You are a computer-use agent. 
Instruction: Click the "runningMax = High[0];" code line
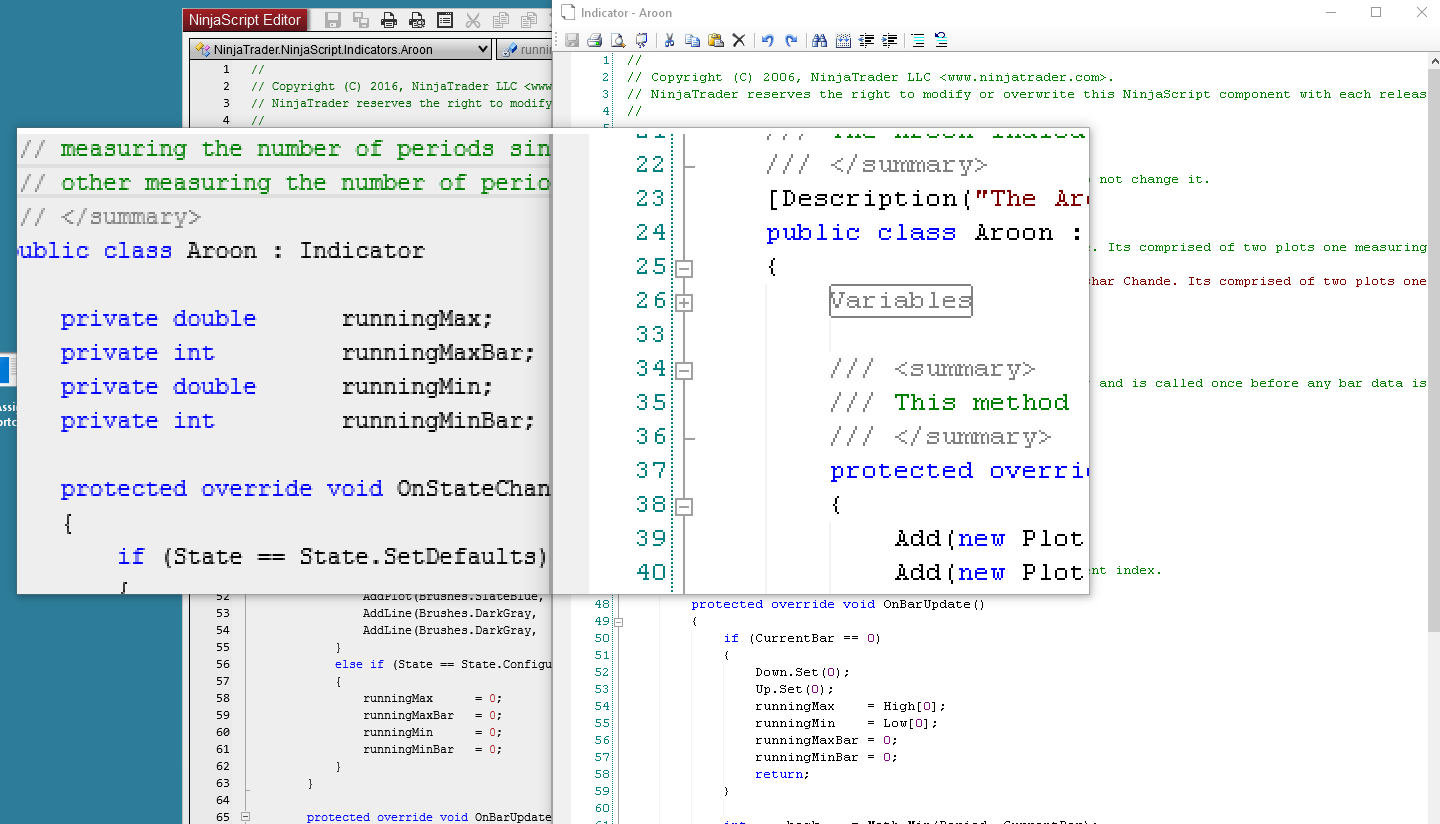tap(850, 706)
